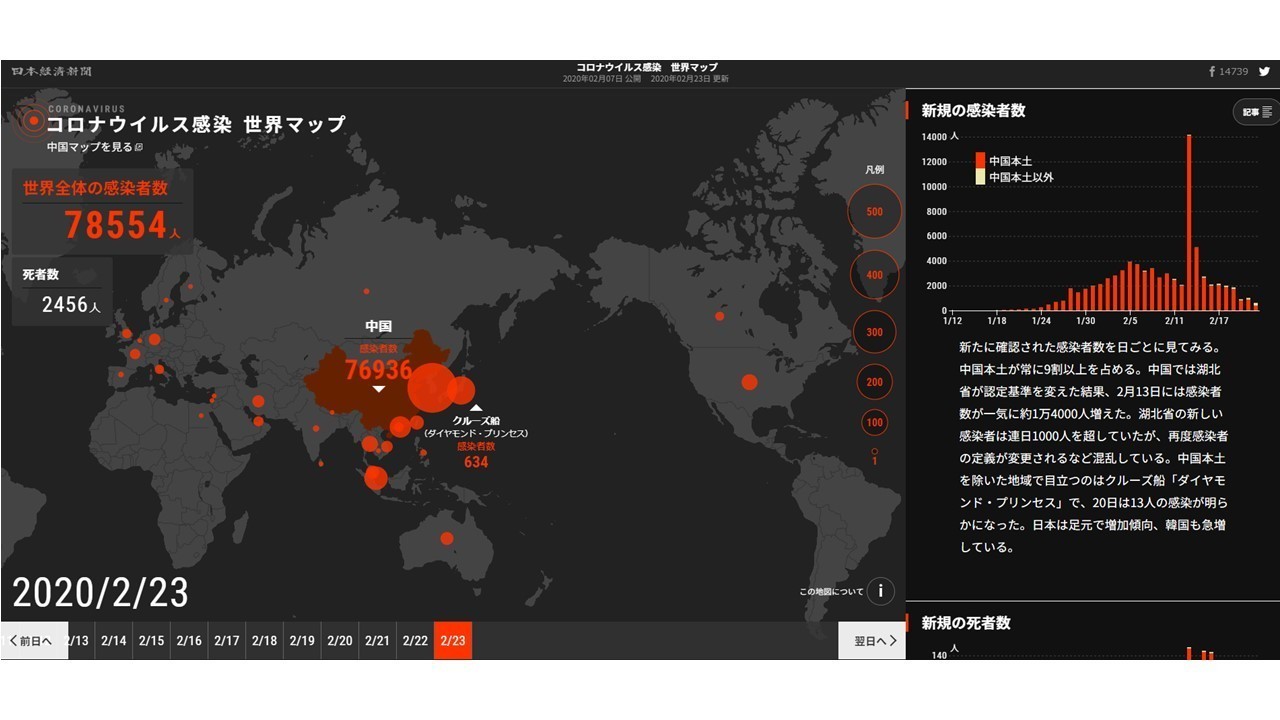
Task: Click the tallest 2/13 bar in the chart
Action: coord(1189,222)
